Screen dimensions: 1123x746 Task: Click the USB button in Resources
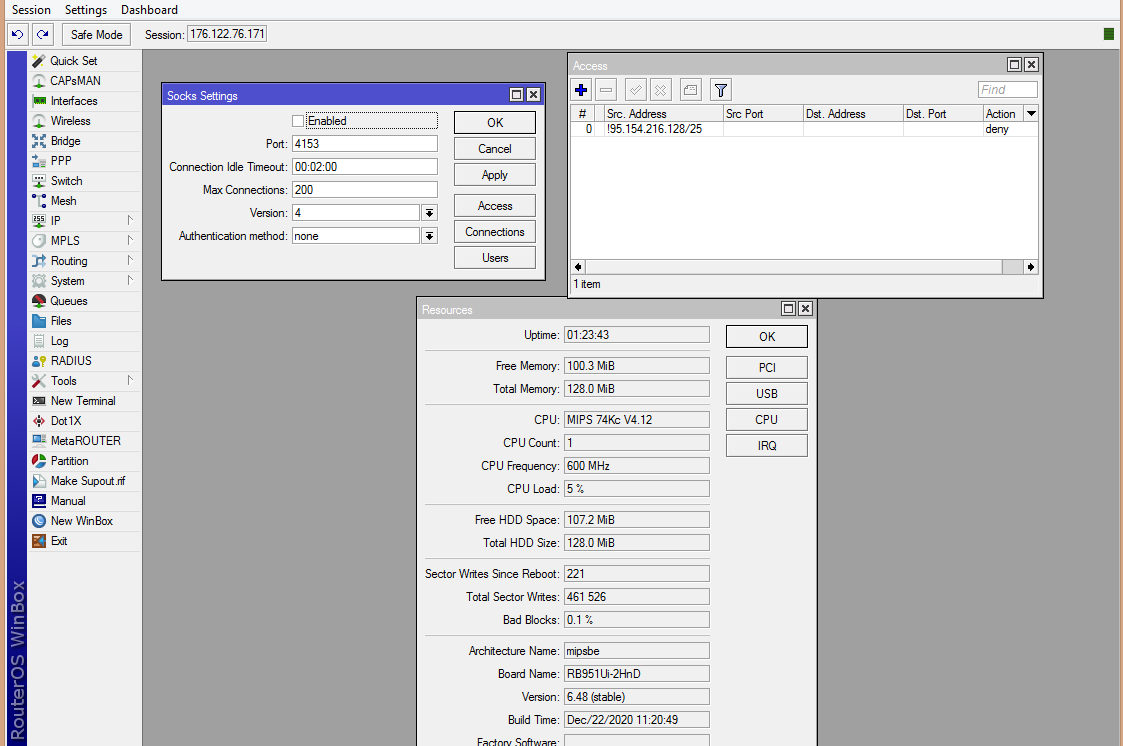coord(767,394)
